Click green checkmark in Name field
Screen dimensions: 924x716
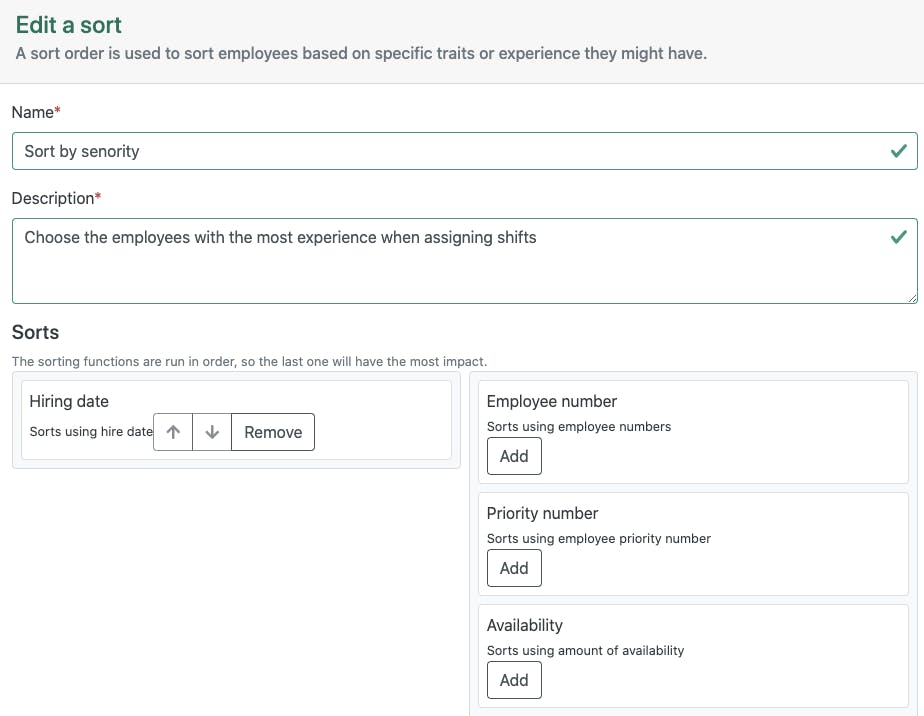tap(898, 151)
